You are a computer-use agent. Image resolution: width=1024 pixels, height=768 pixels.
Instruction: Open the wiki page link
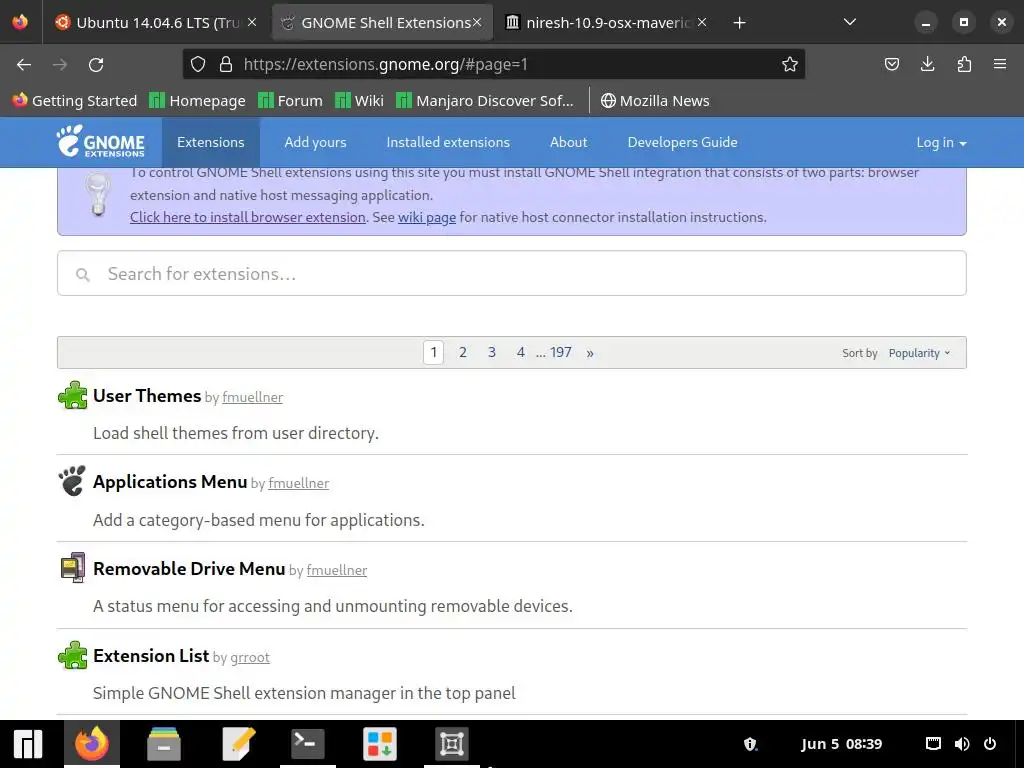pos(427,217)
